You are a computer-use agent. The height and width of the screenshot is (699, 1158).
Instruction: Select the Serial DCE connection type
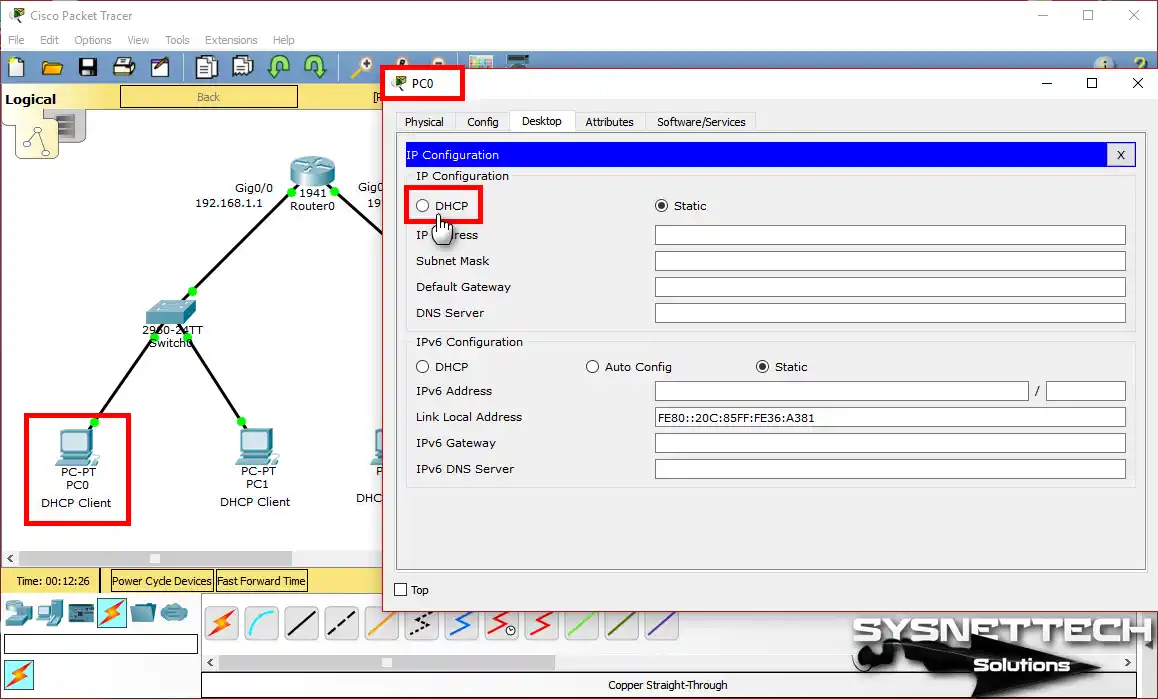[x=501, y=622]
